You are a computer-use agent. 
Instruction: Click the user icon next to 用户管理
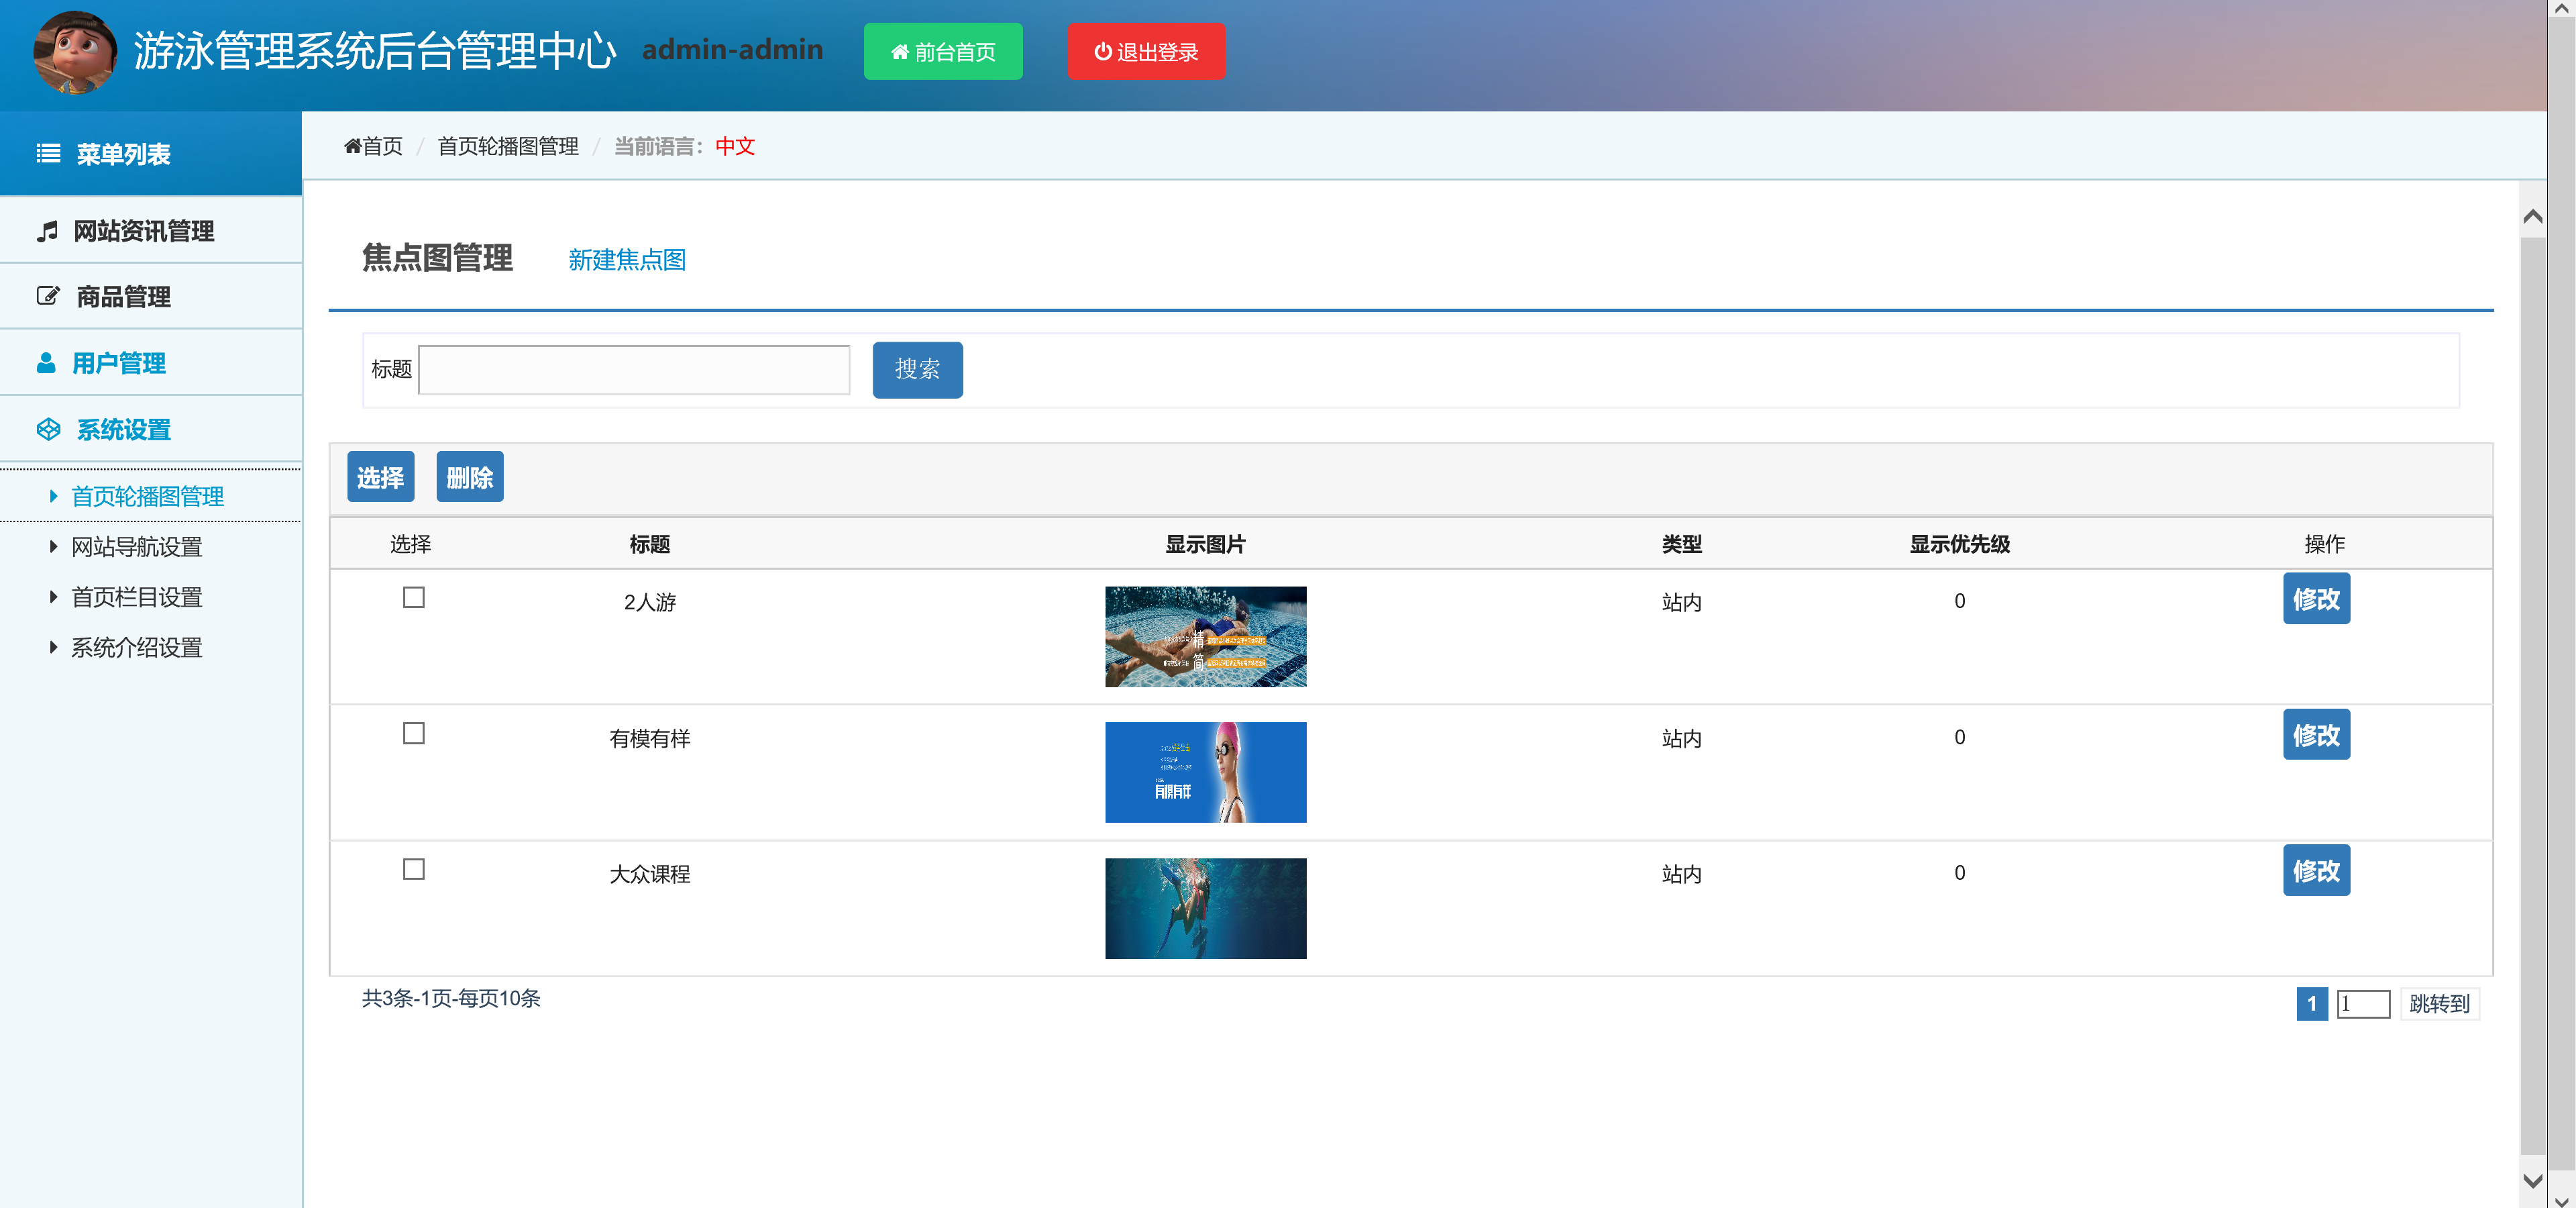pos(47,363)
